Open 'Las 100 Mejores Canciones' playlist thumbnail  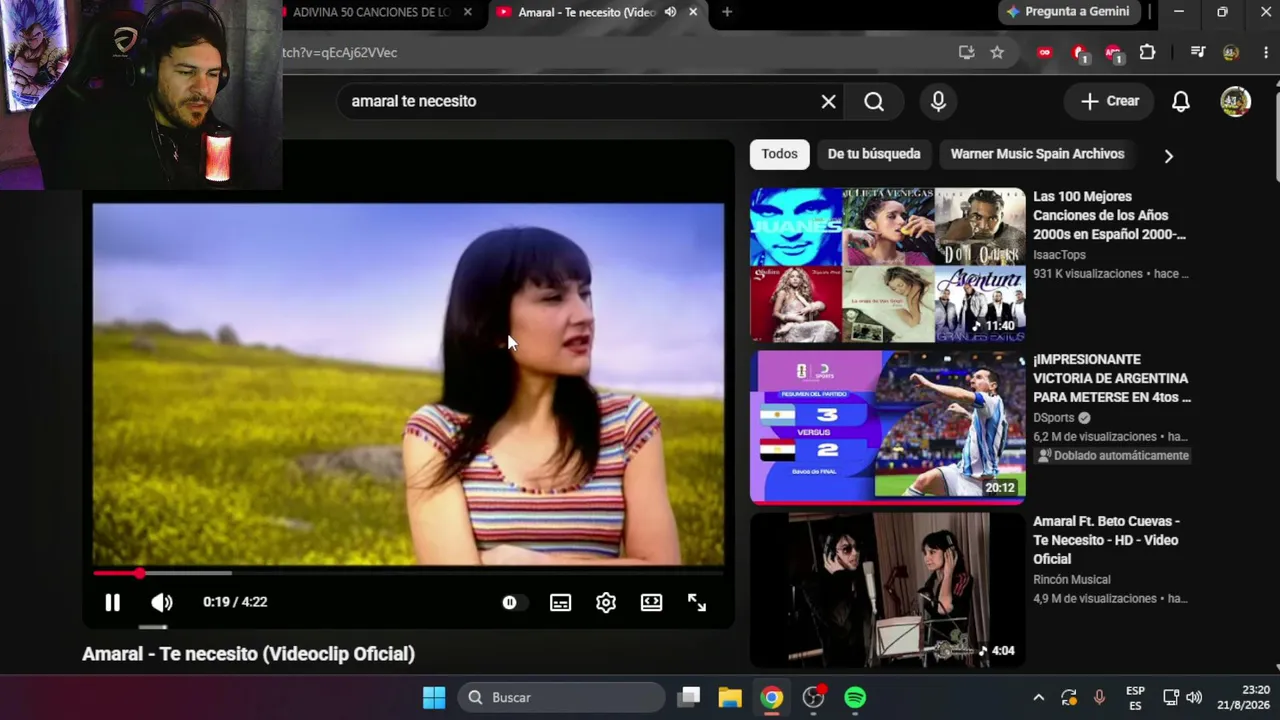click(888, 265)
